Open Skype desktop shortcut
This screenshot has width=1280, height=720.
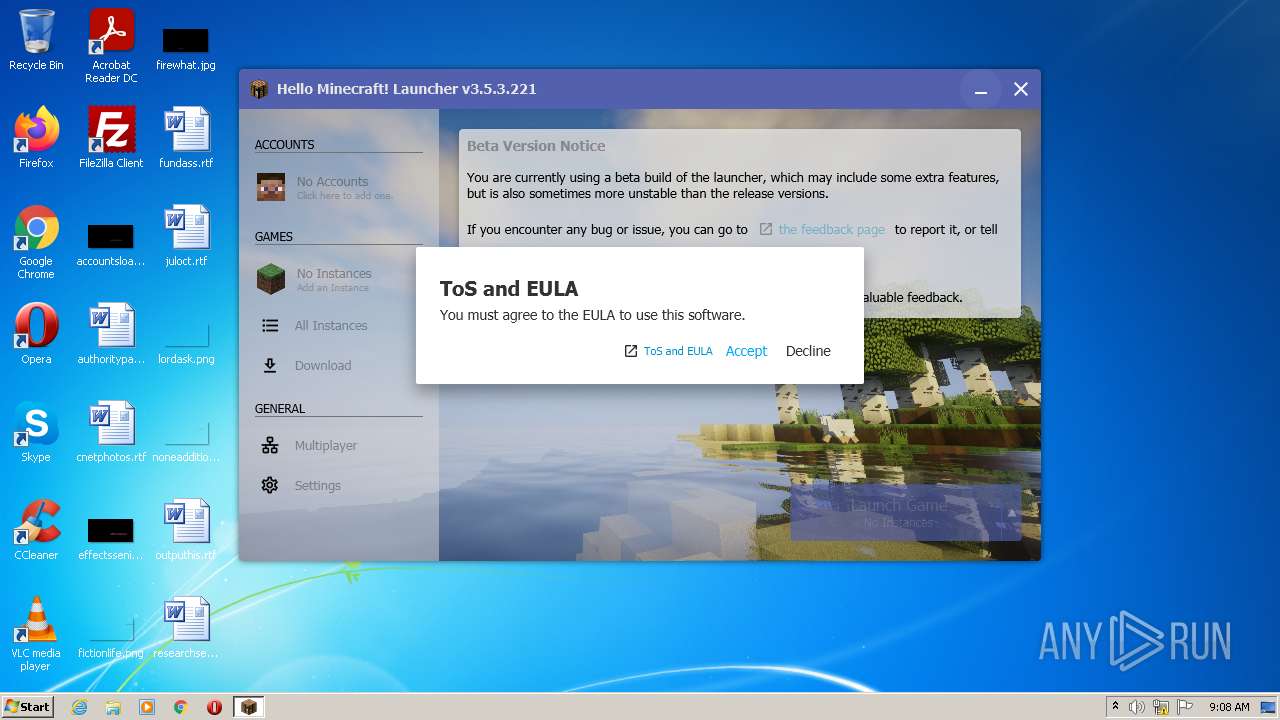[36, 432]
